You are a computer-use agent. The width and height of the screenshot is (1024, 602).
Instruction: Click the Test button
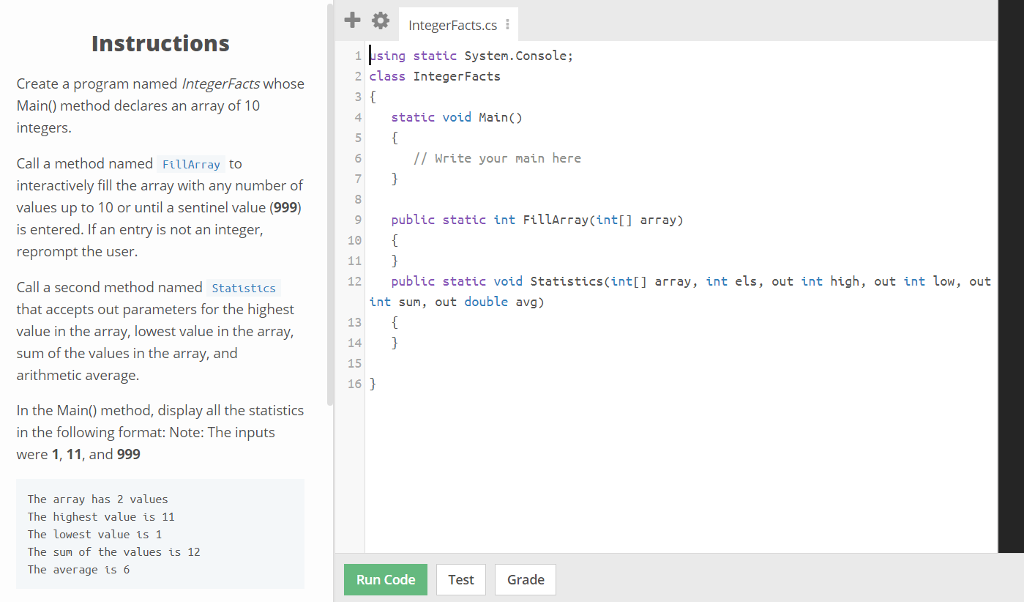[x=460, y=579]
